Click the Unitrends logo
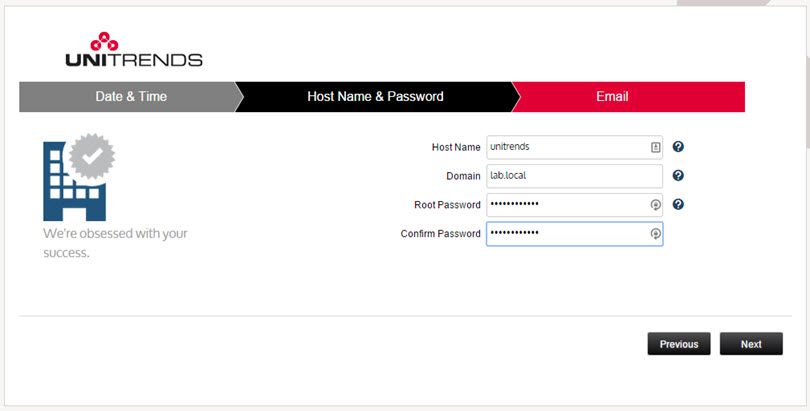This screenshot has width=810, height=411. [x=132, y=49]
